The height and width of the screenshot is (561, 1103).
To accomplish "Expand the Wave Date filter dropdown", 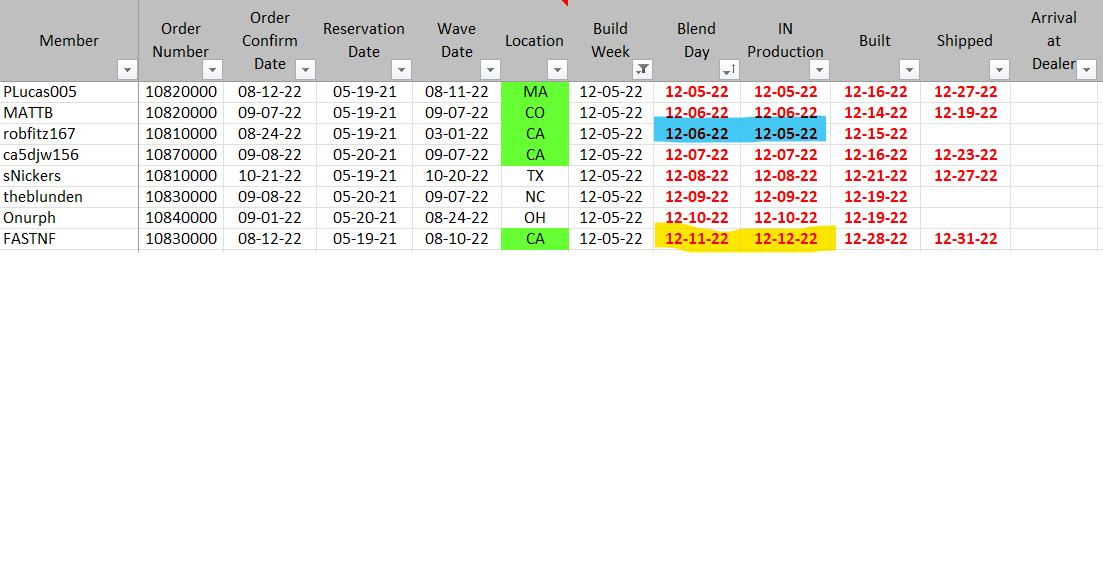I will [x=489, y=70].
